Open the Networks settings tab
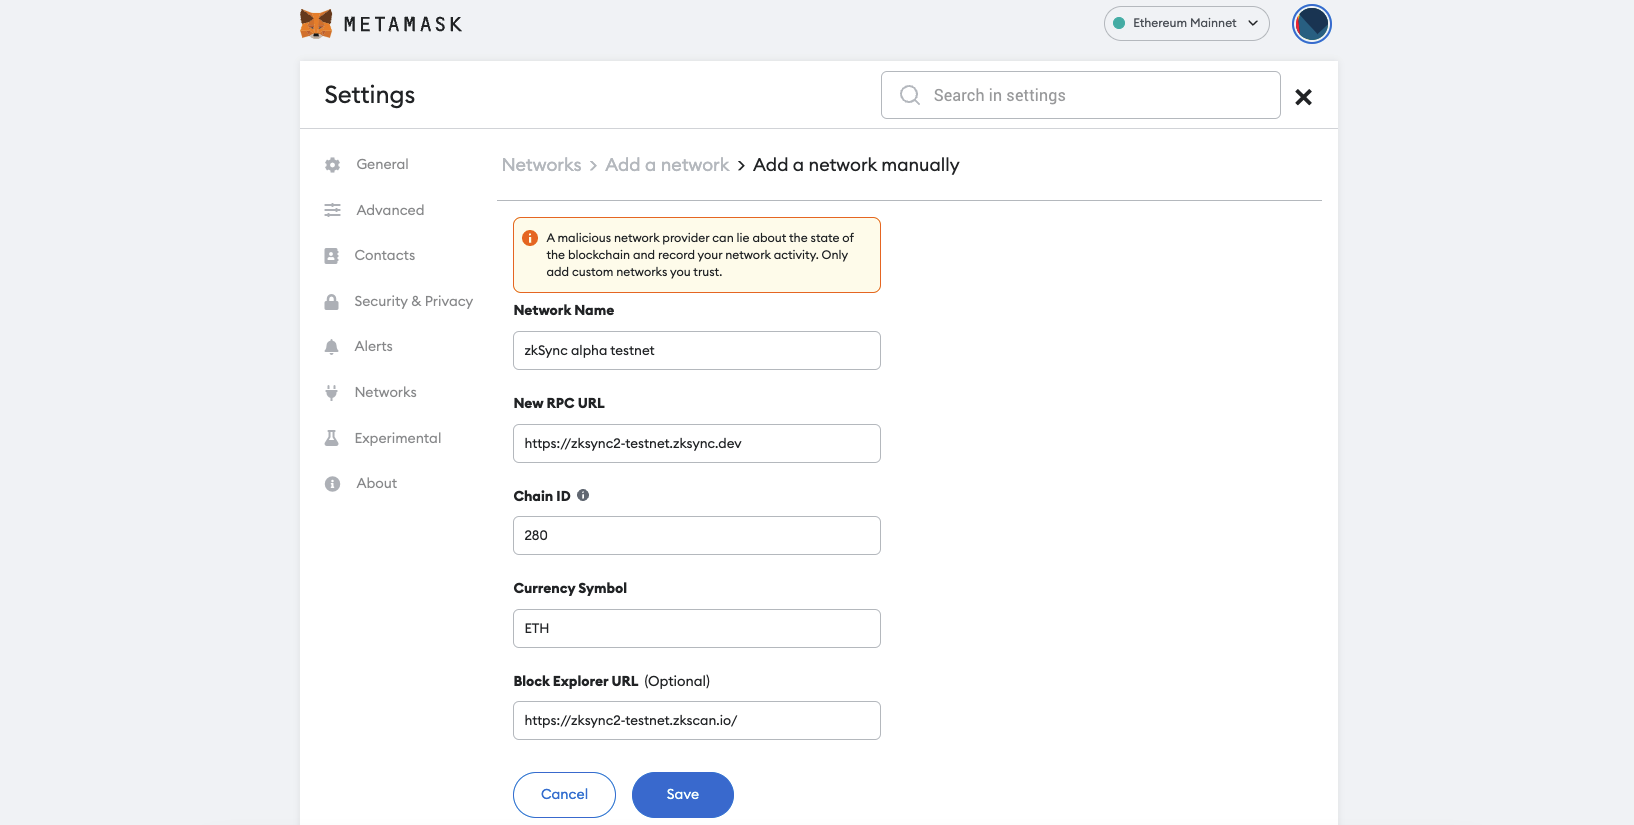 pos(385,392)
